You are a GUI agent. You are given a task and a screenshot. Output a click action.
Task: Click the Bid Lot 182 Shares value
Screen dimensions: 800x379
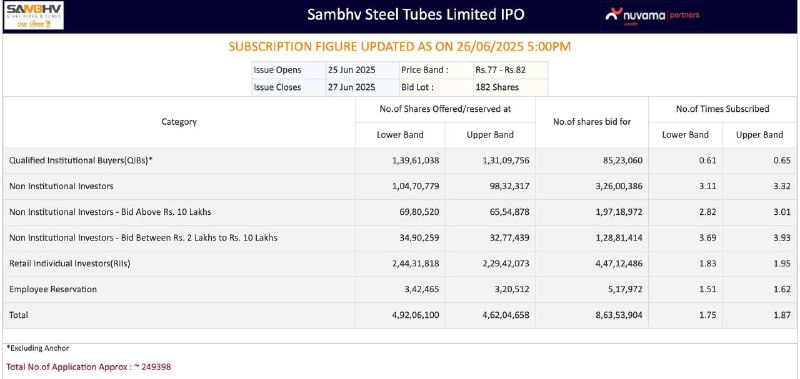click(497, 87)
